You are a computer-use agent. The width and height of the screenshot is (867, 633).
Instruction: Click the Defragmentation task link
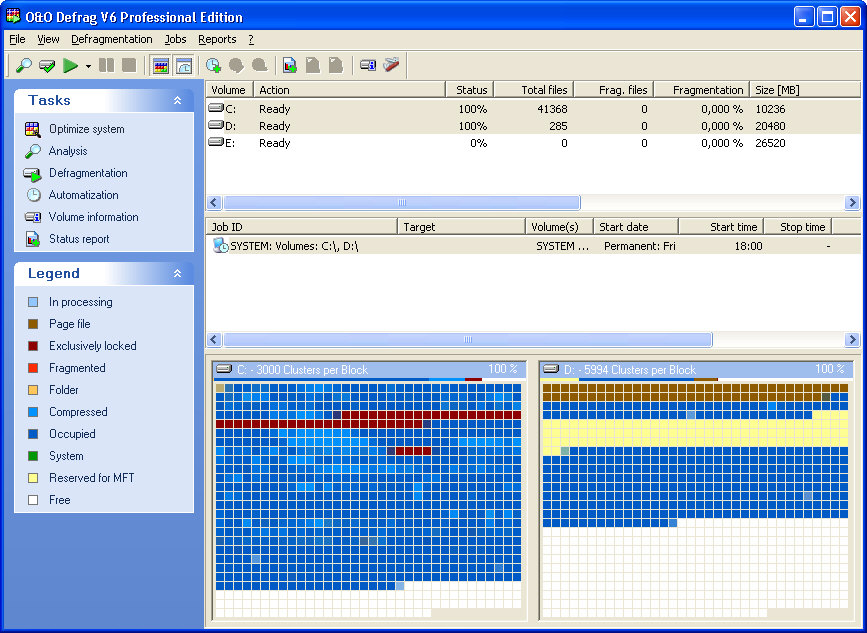pos(88,173)
